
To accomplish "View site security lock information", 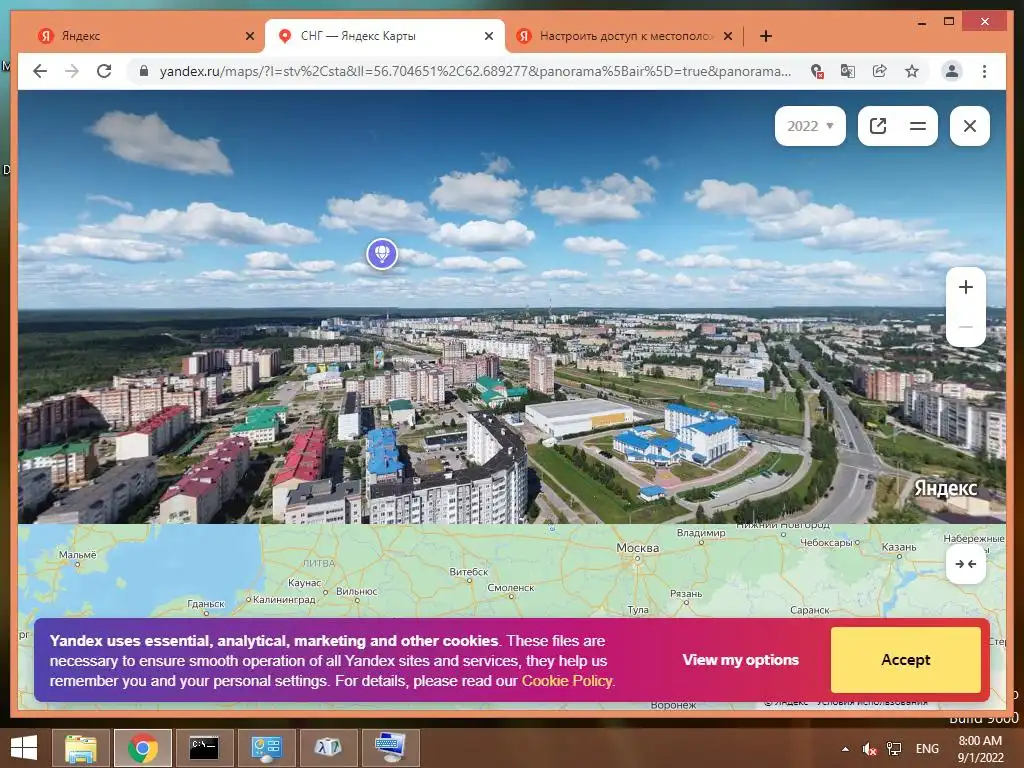I will 144,71.
